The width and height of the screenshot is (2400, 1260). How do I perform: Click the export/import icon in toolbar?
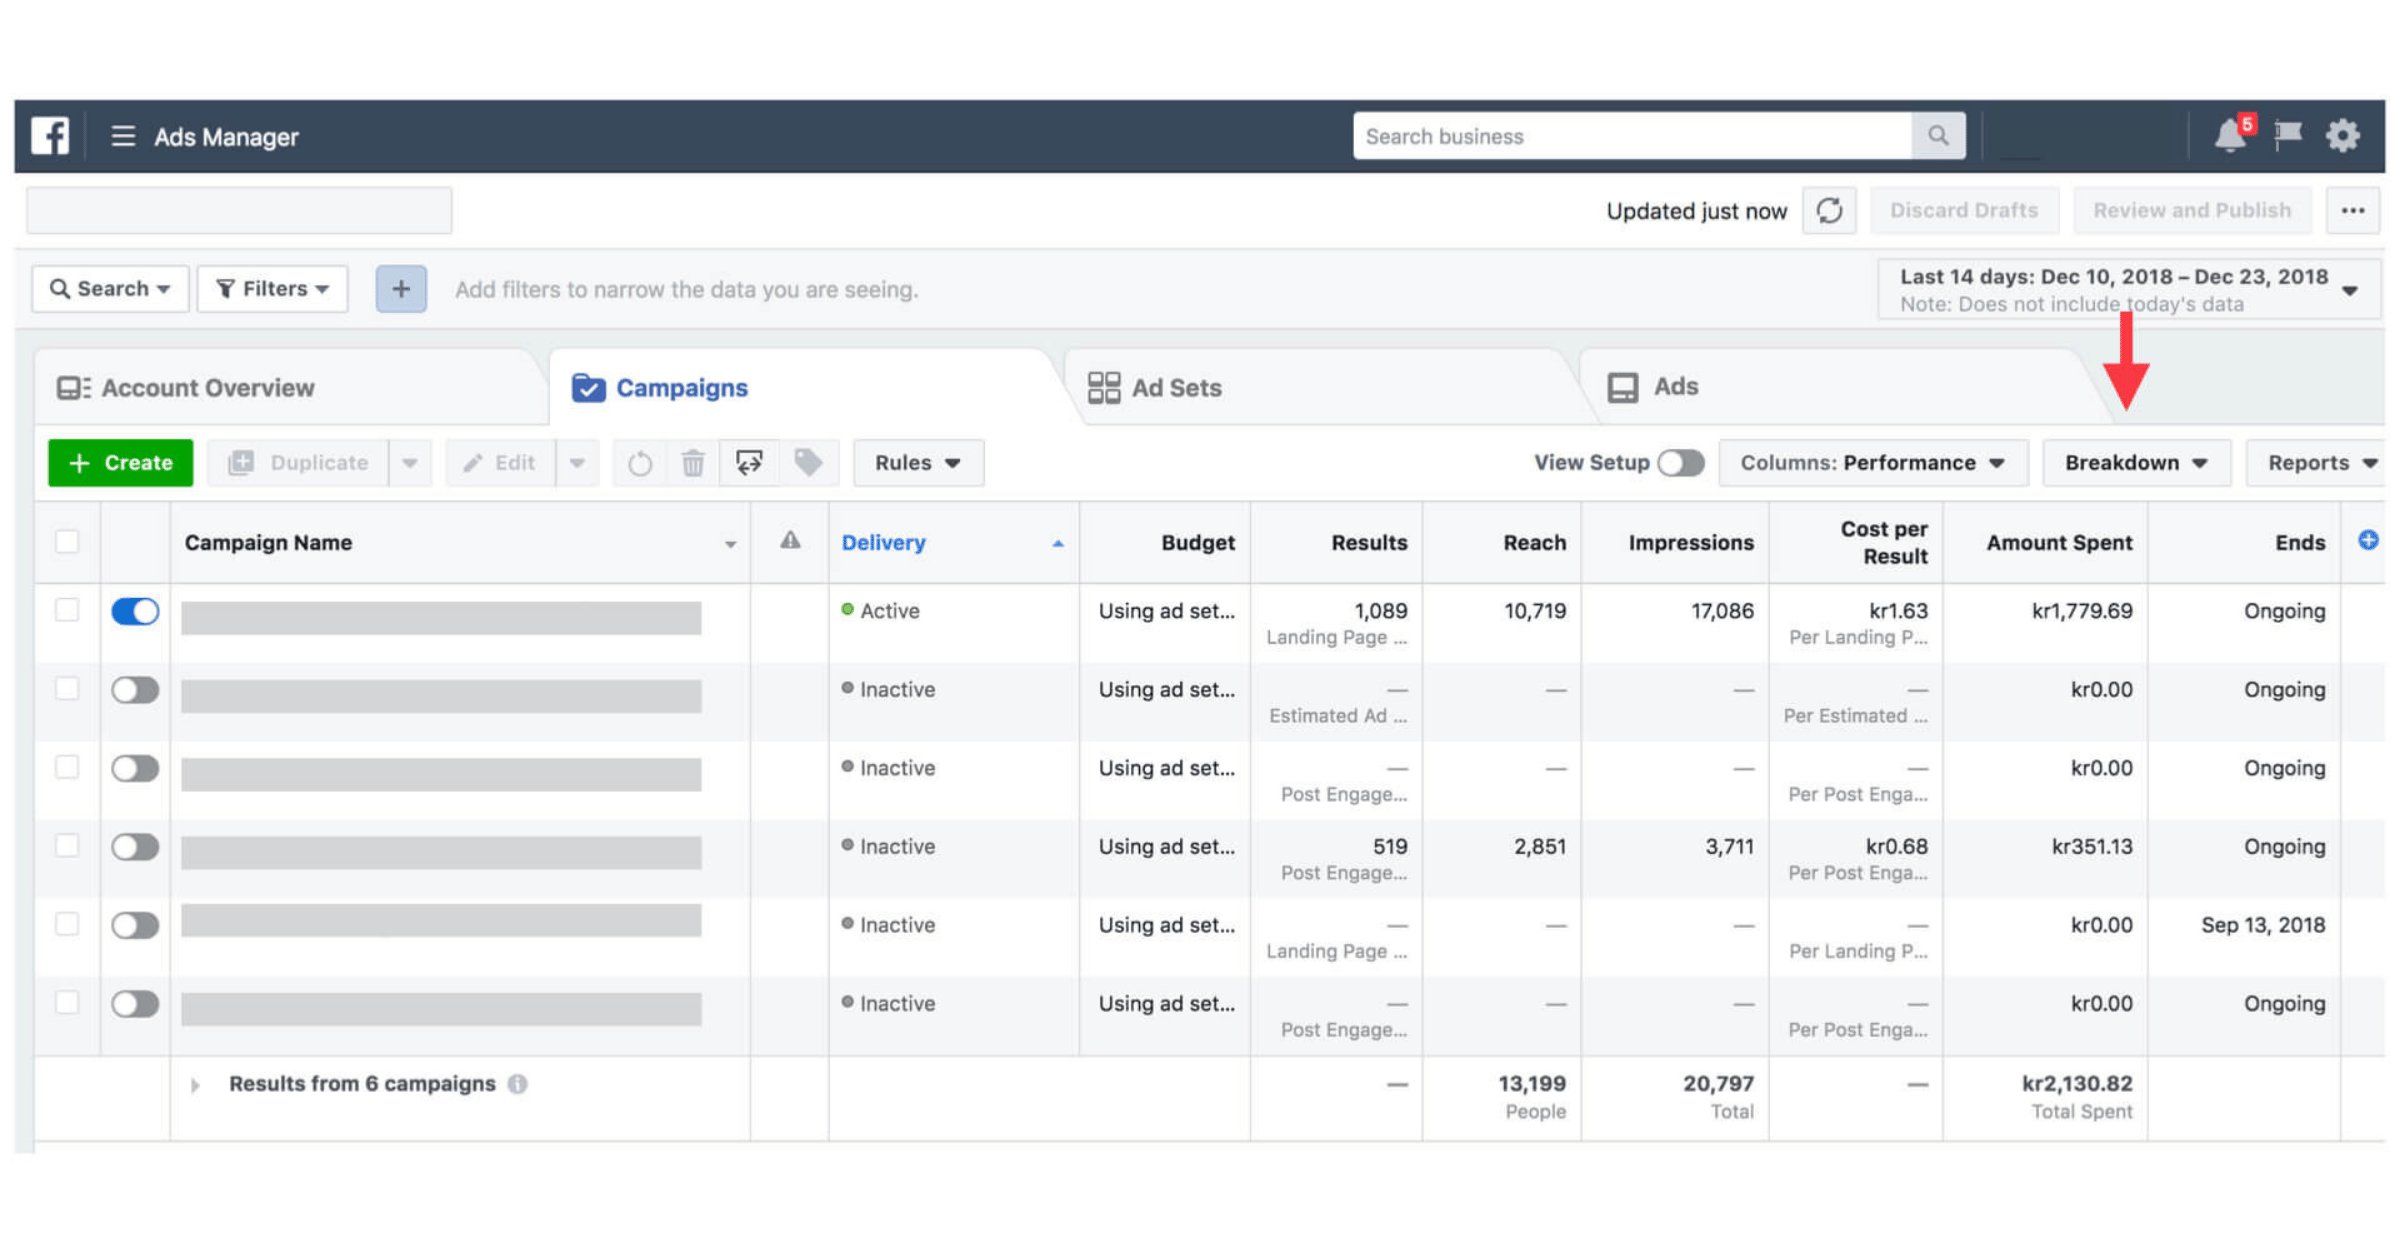tap(749, 463)
